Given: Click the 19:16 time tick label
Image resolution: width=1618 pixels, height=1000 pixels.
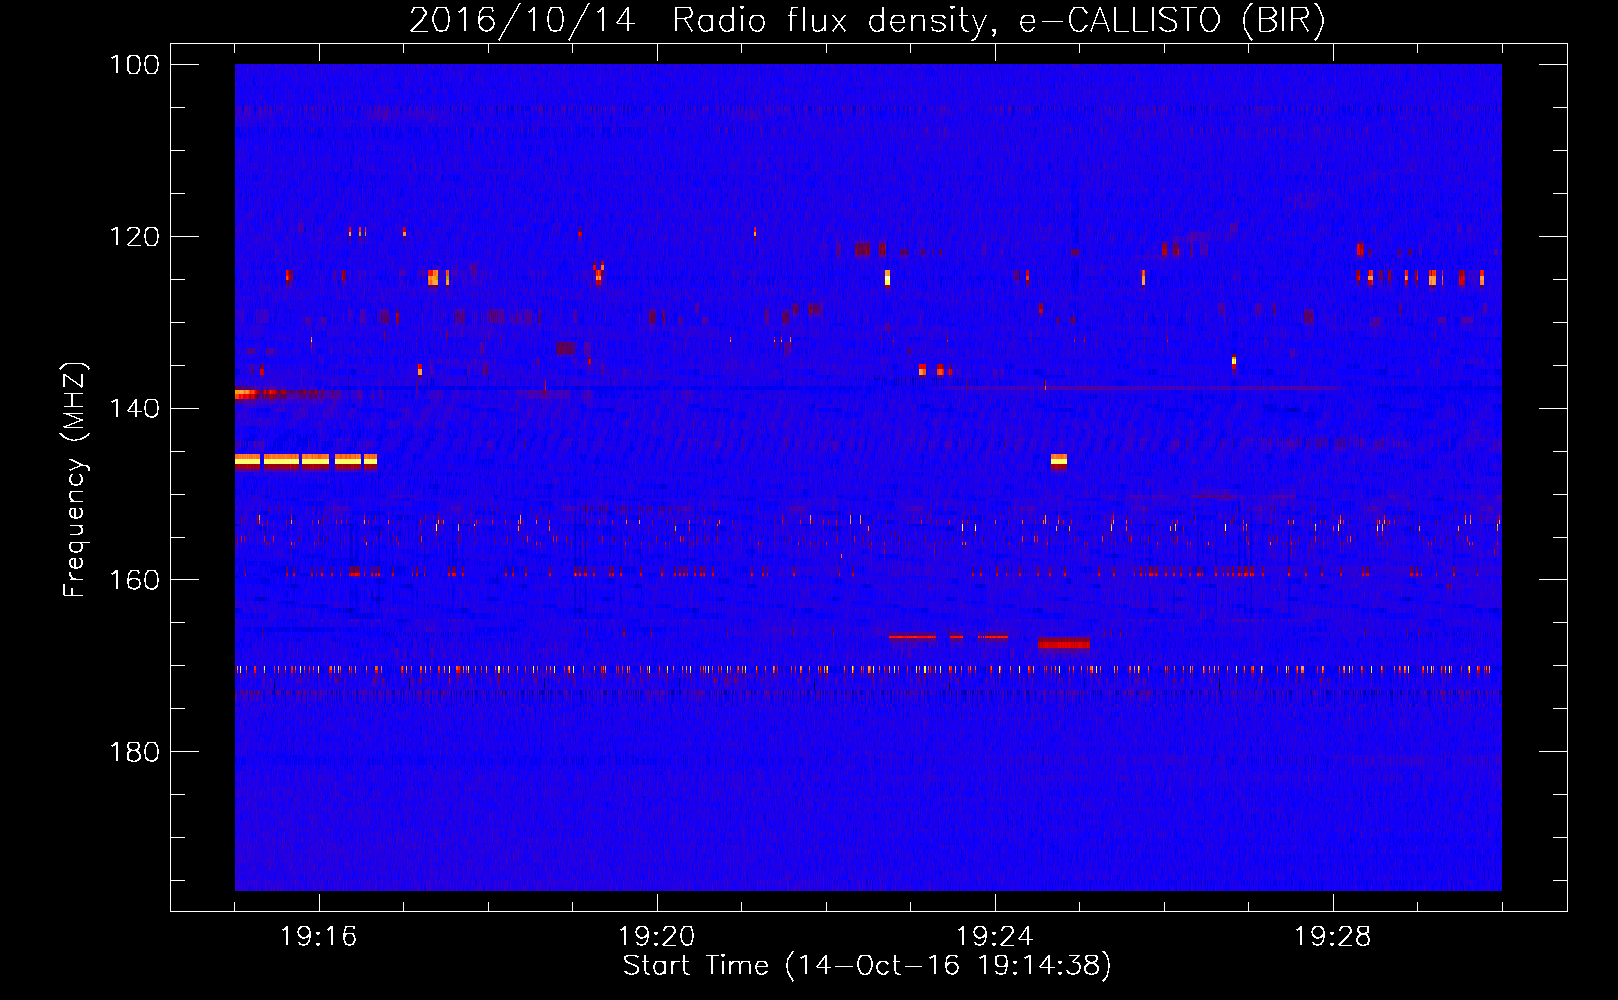Looking at the screenshot, I should [319, 937].
